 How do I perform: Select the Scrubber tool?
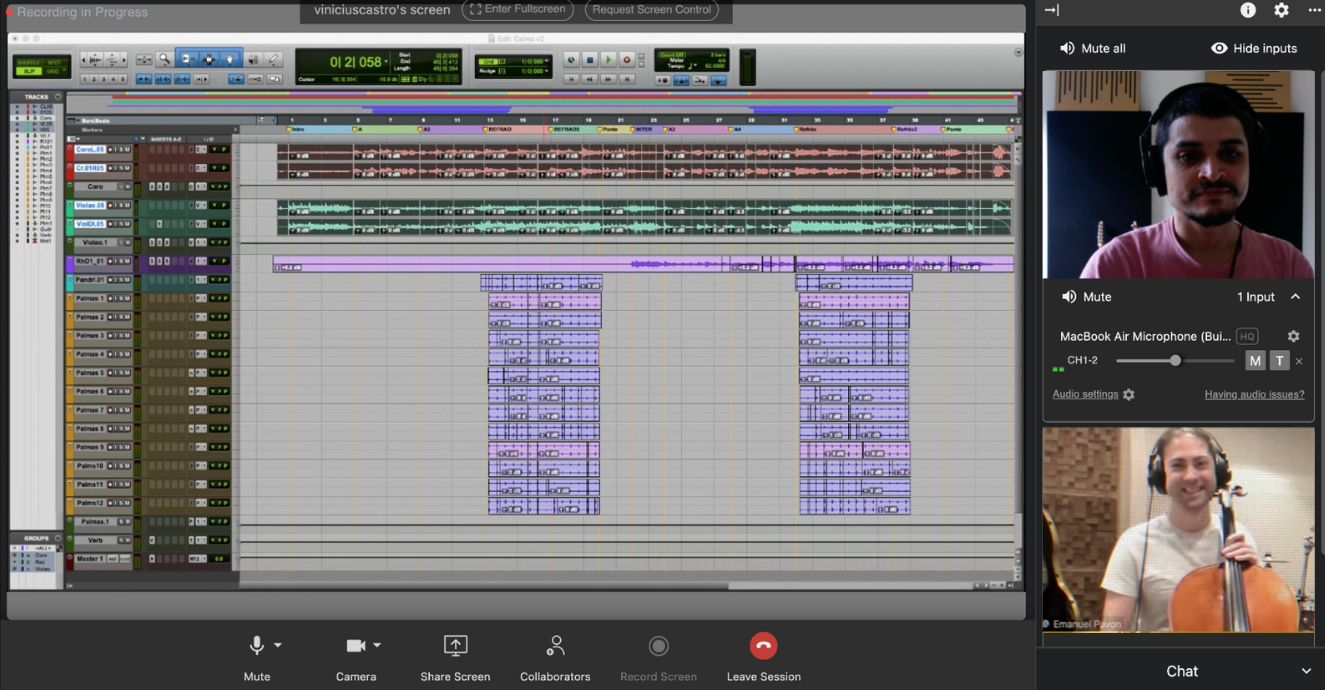click(x=254, y=59)
